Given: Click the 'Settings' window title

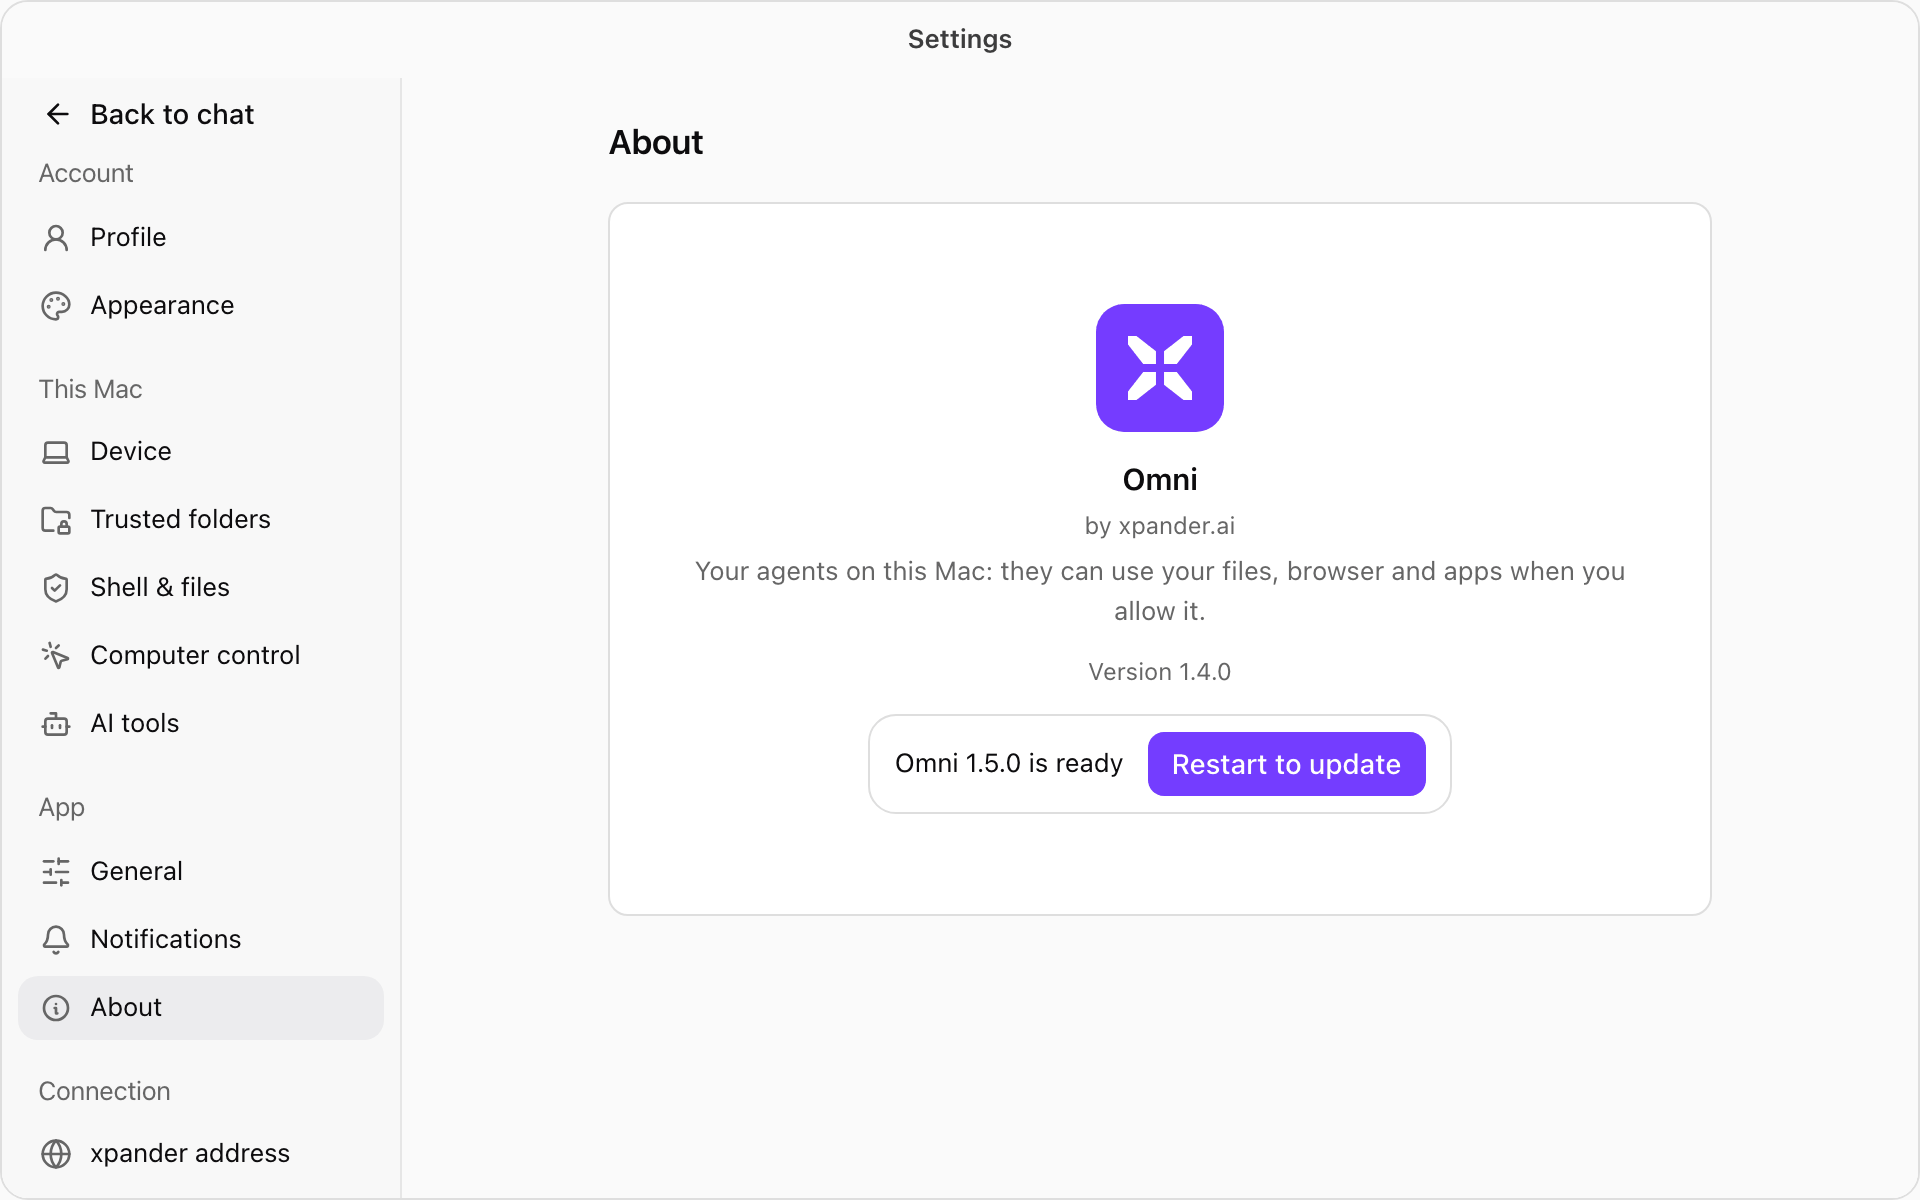Looking at the screenshot, I should click(x=960, y=39).
